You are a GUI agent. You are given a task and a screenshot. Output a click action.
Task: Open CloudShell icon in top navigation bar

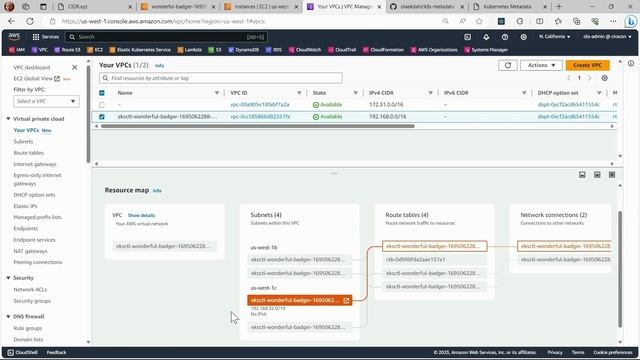pos(467,37)
